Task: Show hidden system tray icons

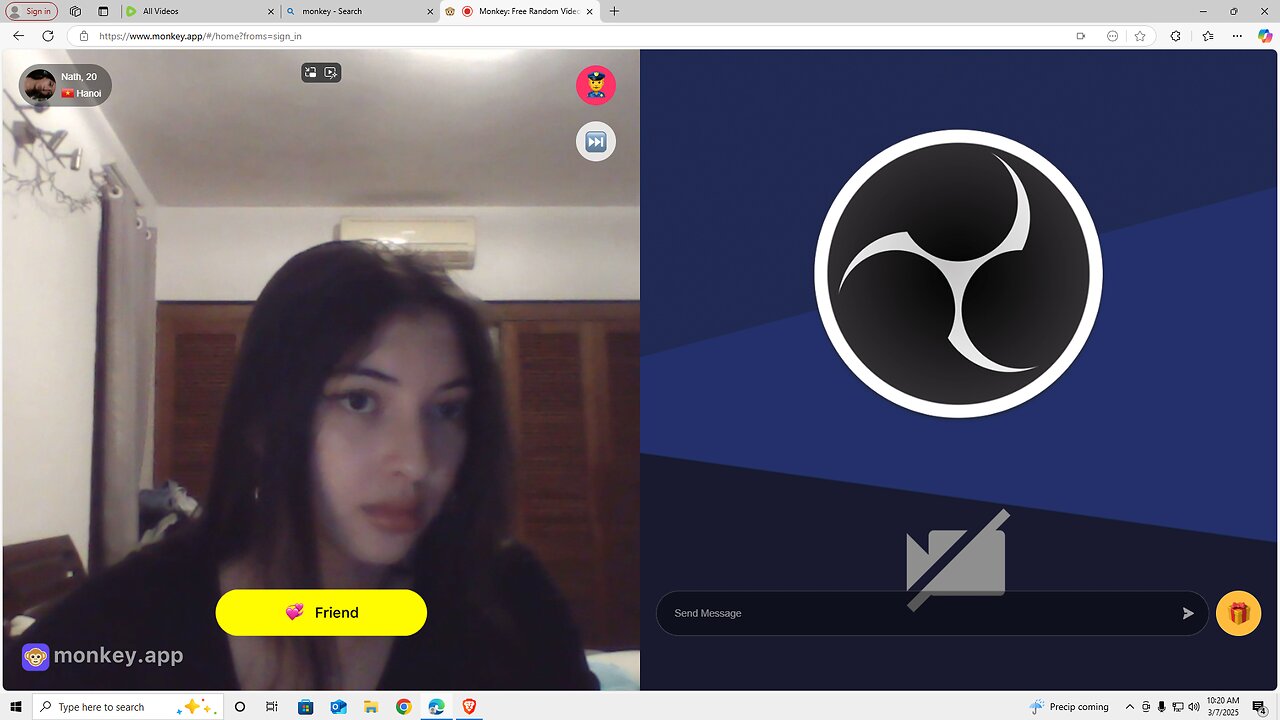Action: (1130, 707)
